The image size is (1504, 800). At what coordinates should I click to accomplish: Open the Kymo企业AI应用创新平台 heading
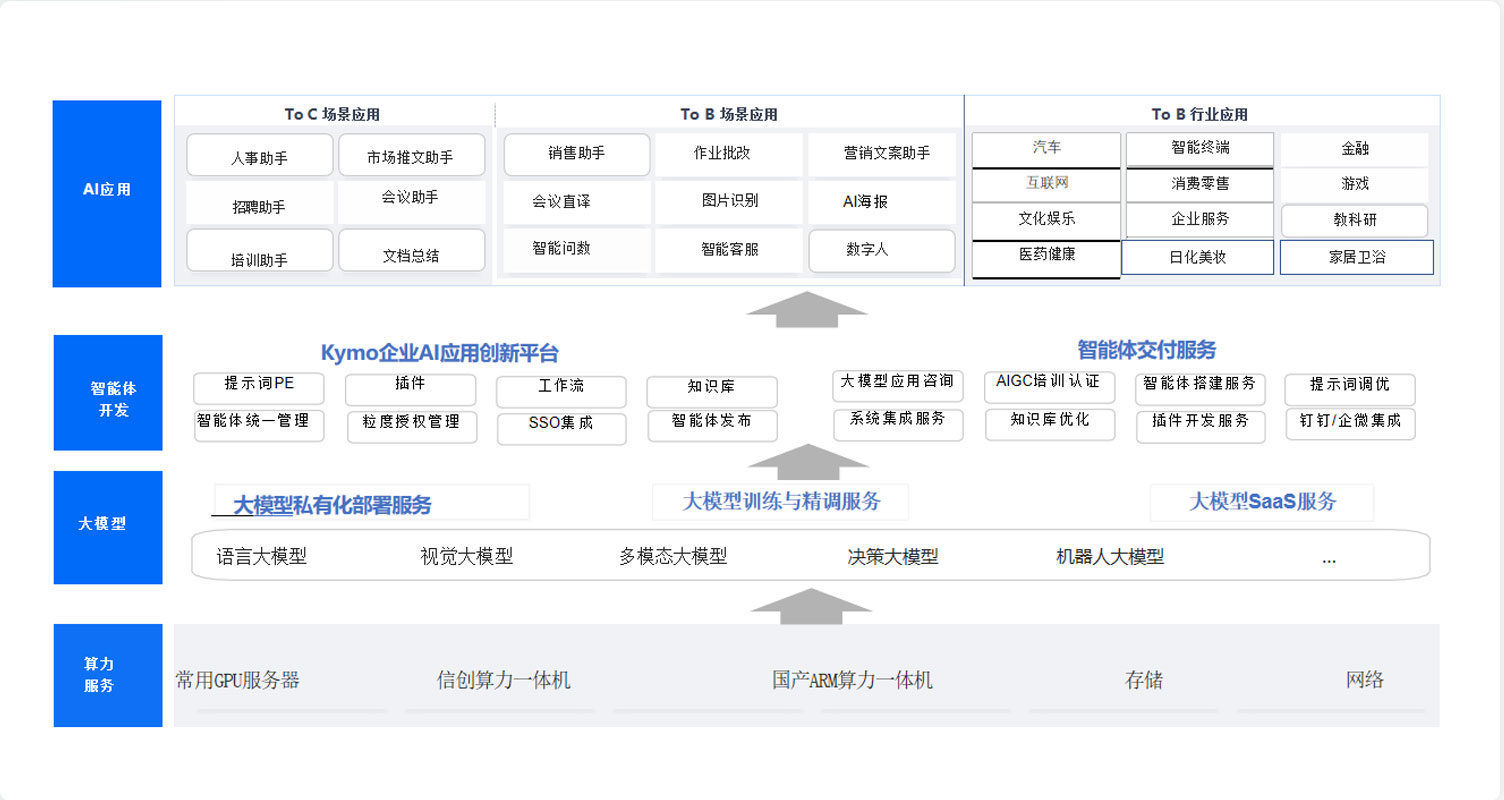(439, 353)
